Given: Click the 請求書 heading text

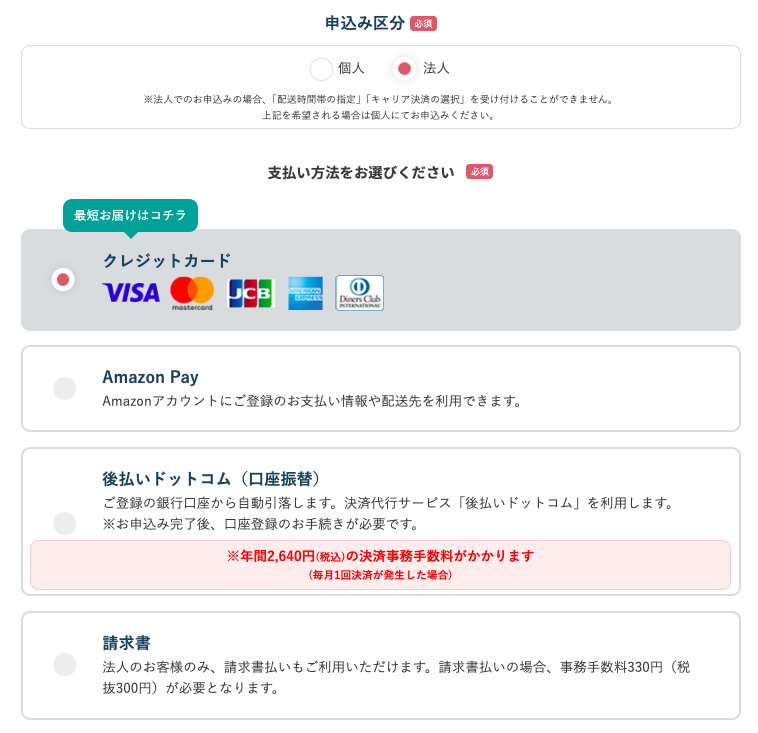Looking at the screenshot, I should [x=126, y=643].
